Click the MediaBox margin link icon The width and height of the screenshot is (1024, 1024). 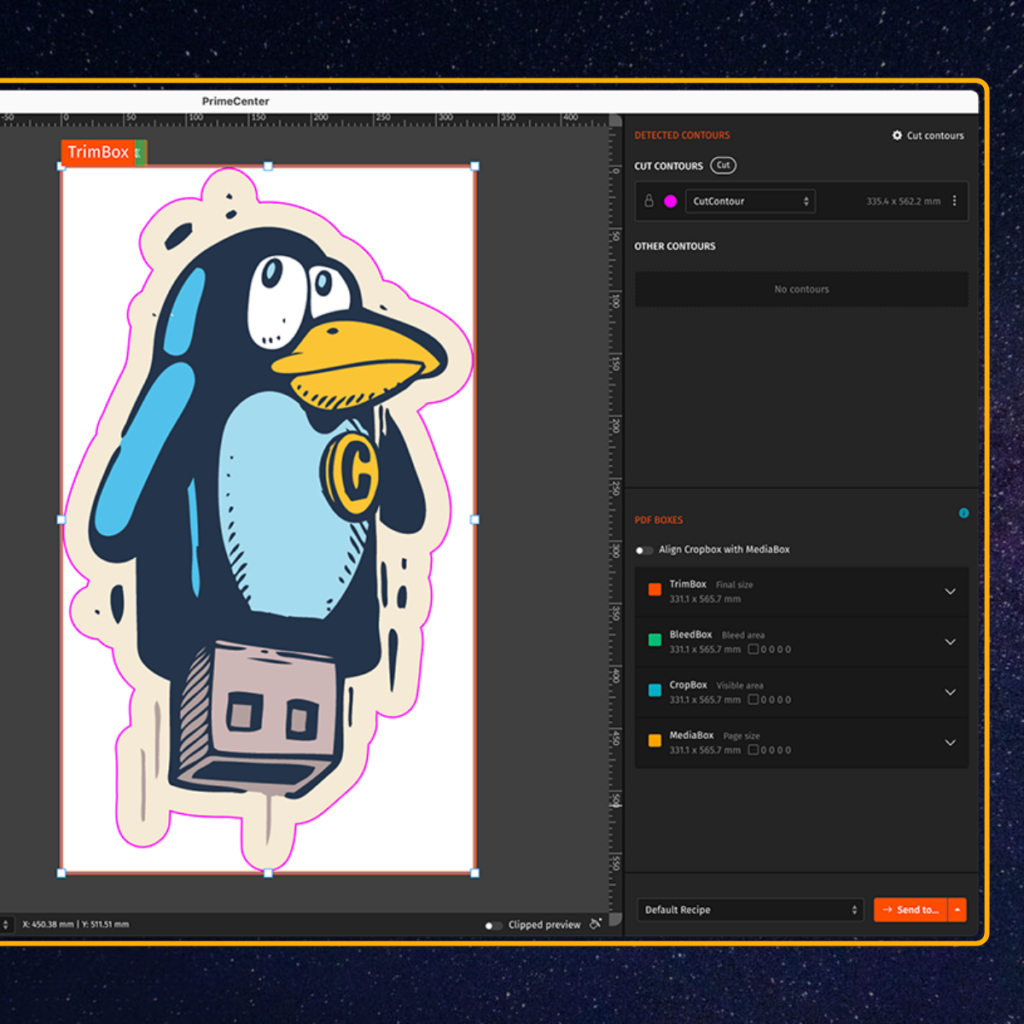(x=753, y=750)
